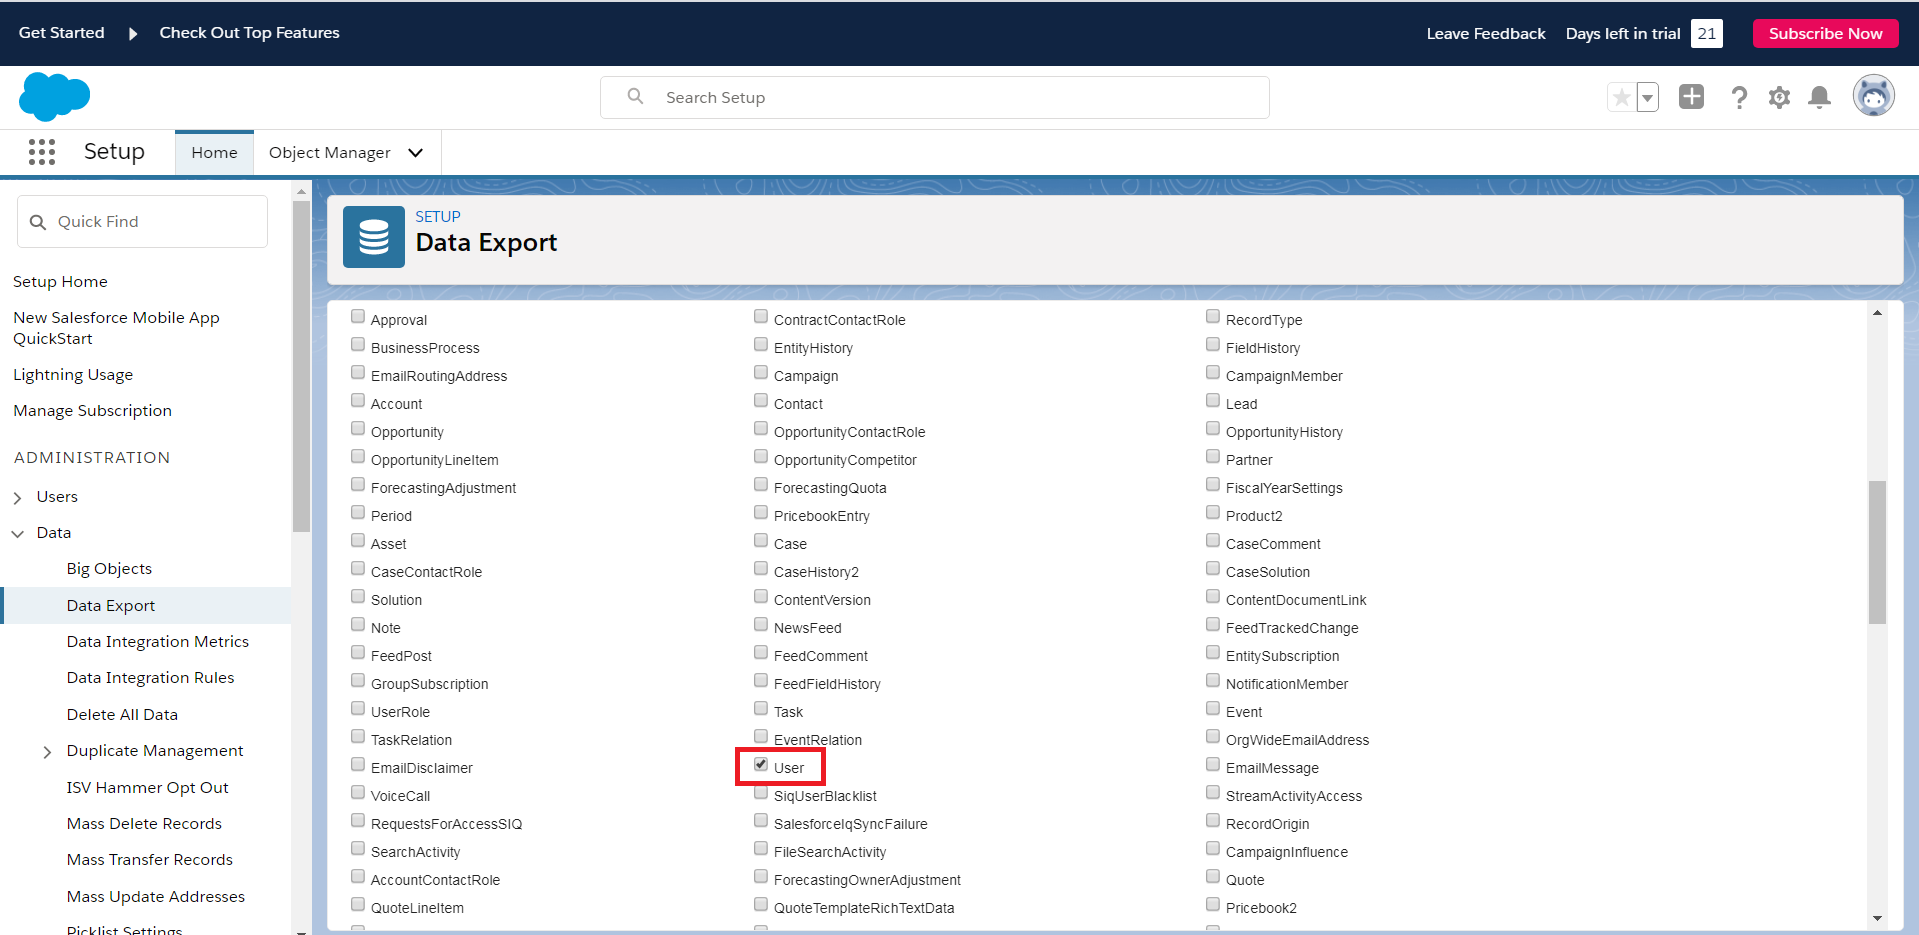Open Mass Delete Records

pyautogui.click(x=144, y=824)
